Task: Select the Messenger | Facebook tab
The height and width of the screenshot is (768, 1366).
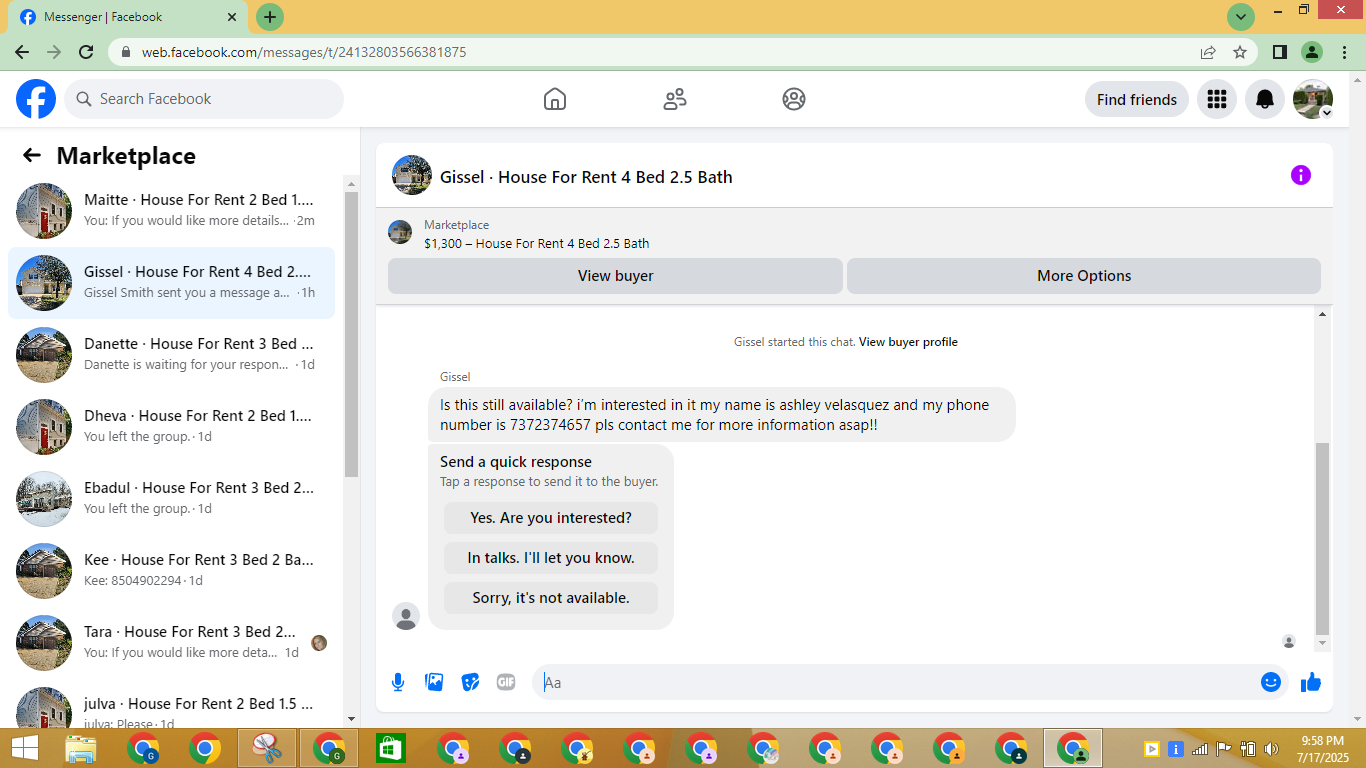Action: pyautogui.click(x=126, y=17)
